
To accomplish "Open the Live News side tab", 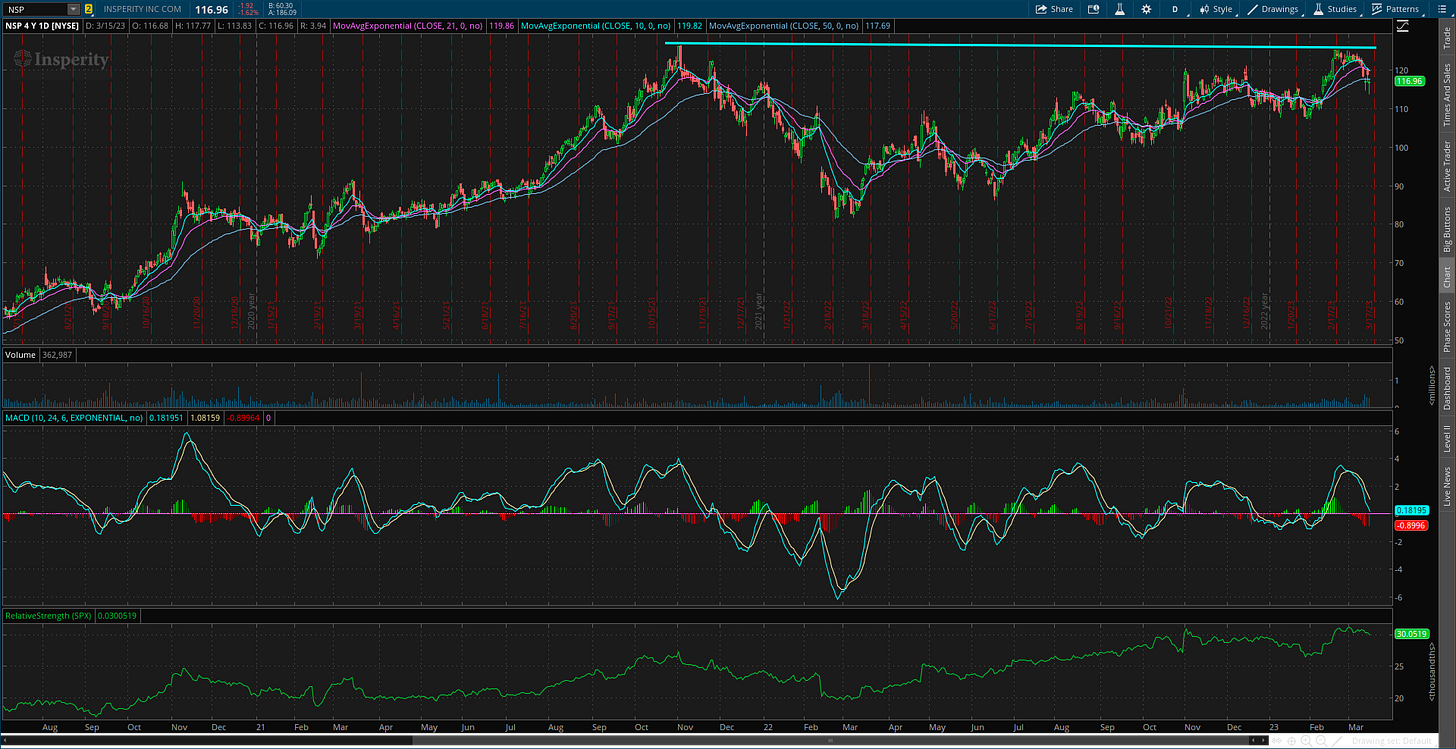I will point(1446,484).
